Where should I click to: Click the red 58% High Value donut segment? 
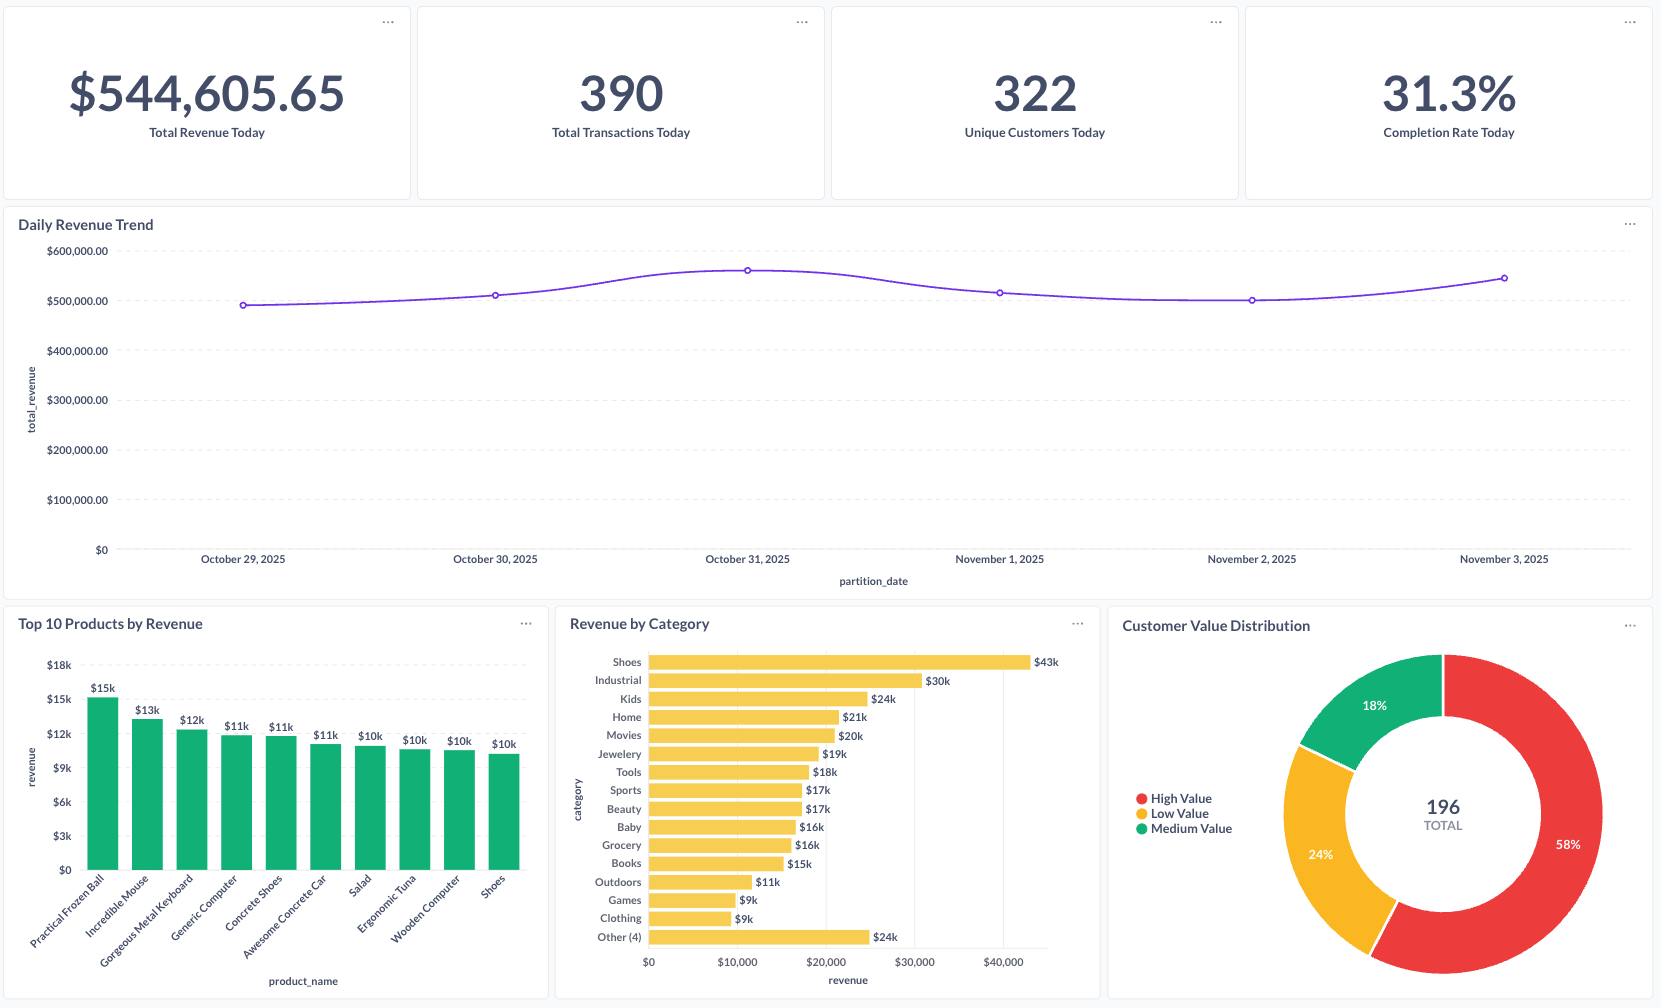coord(1568,845)
